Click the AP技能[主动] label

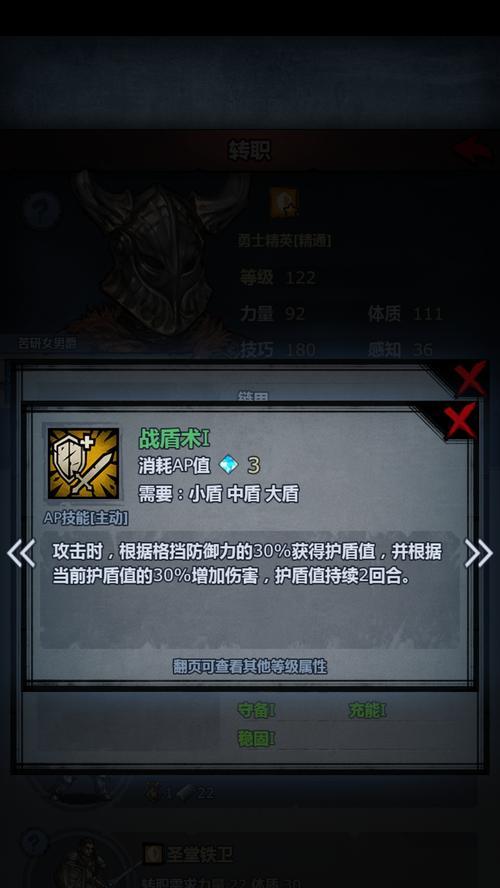tap(86, 518)
